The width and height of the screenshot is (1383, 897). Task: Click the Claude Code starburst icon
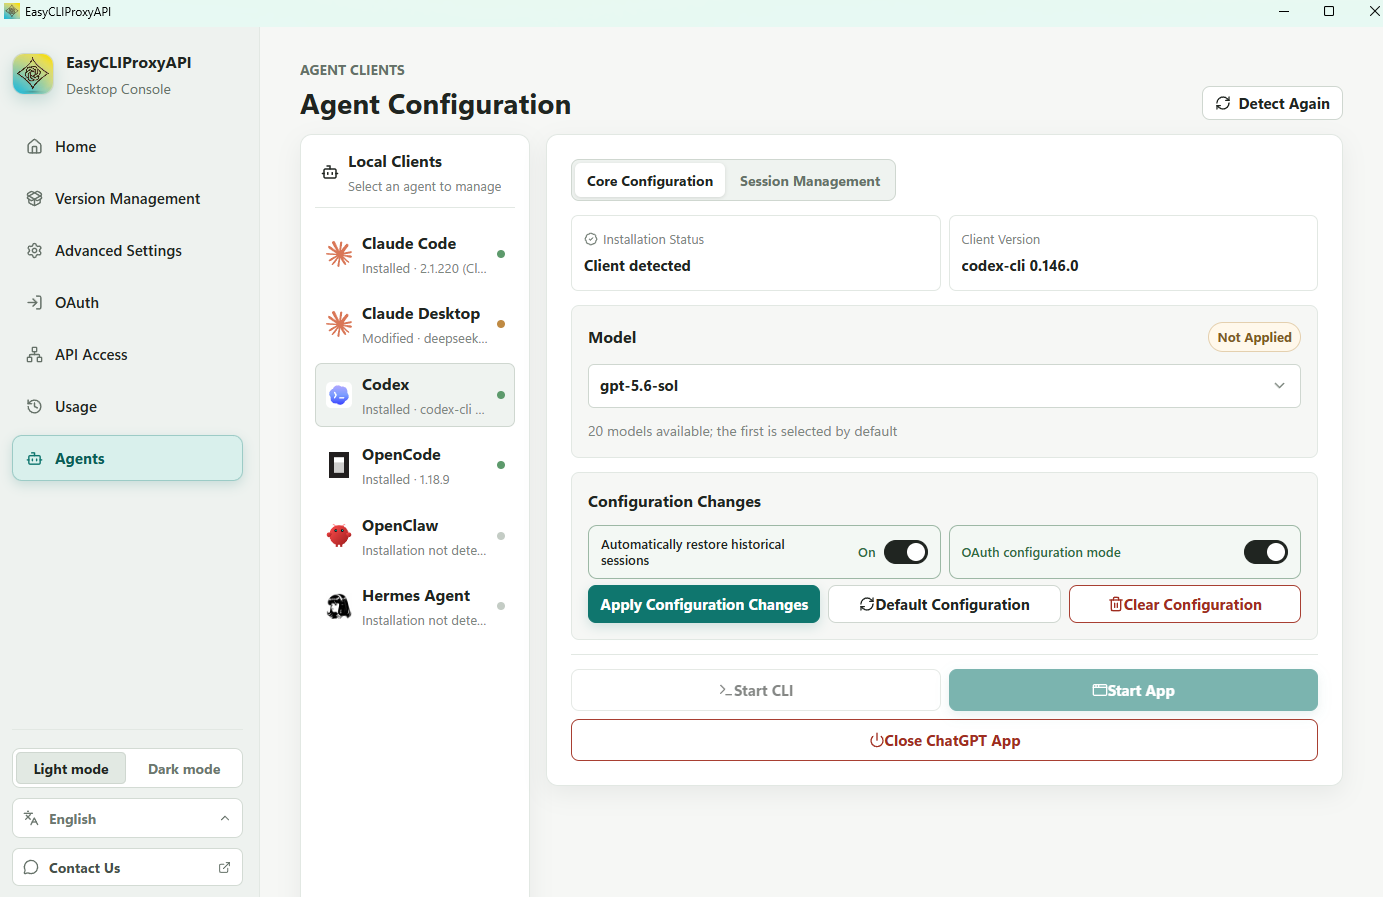(x=339, y=254)
